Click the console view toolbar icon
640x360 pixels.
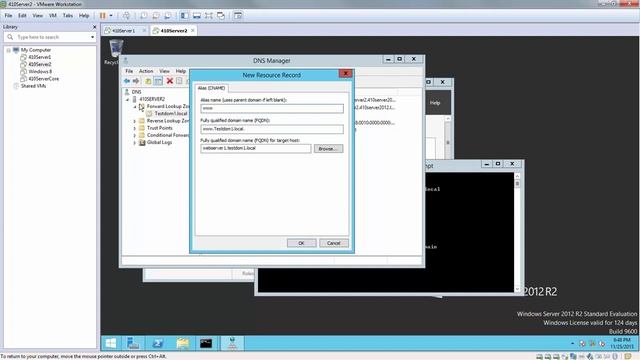pyautogui.click(x=238, y=16)
